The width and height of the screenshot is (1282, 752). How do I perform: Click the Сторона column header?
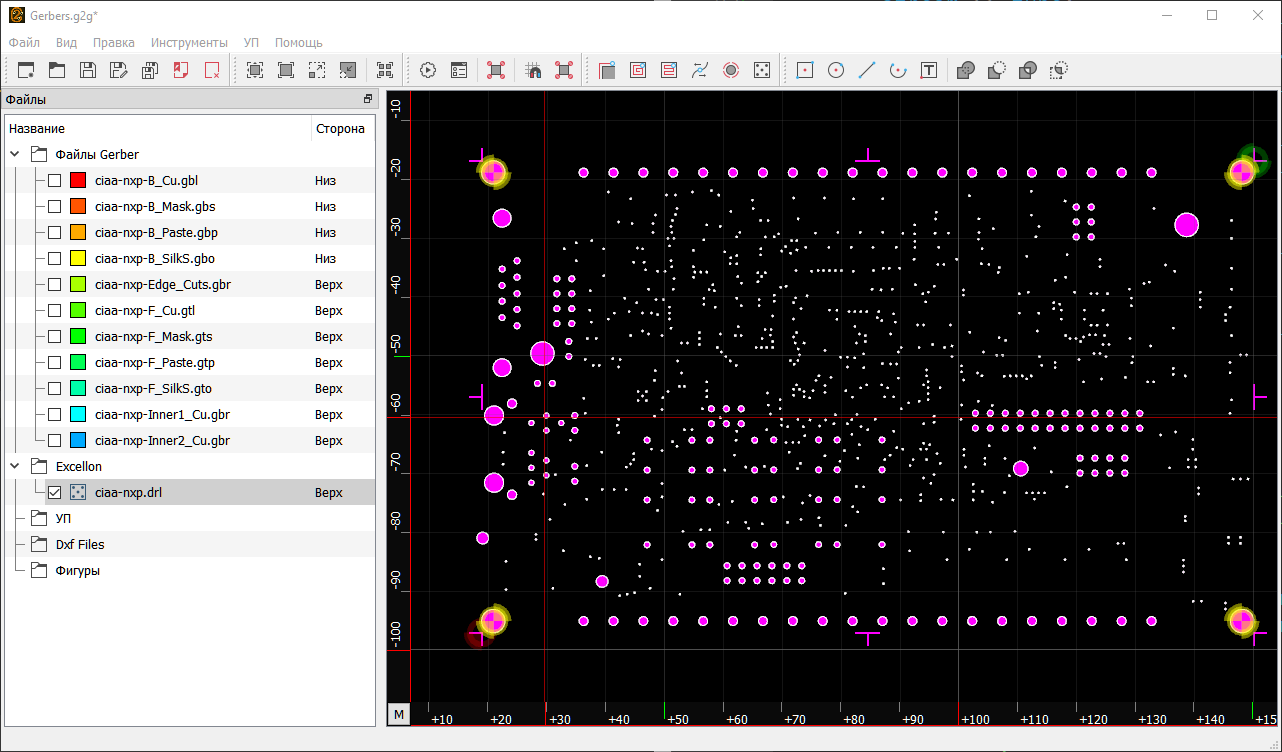pyautogui.click(x=340, y=129)
